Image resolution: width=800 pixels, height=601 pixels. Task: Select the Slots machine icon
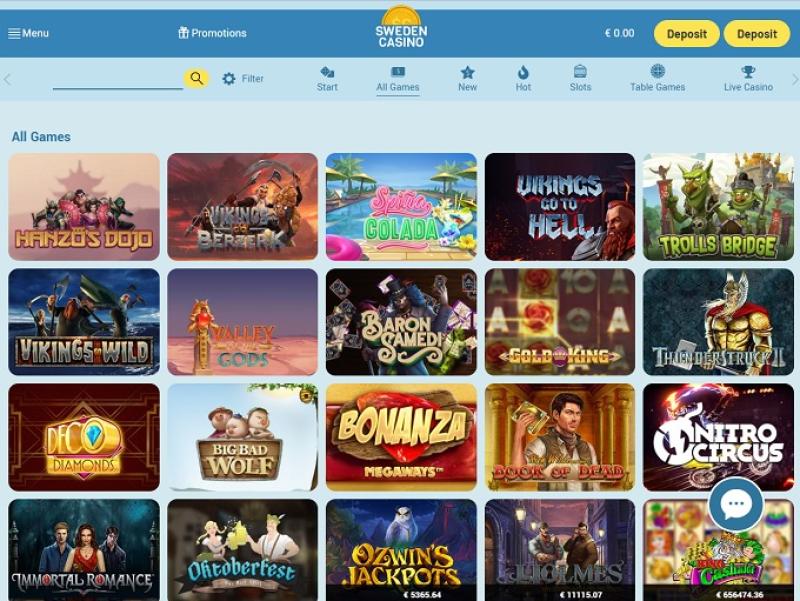coord(580,71)
